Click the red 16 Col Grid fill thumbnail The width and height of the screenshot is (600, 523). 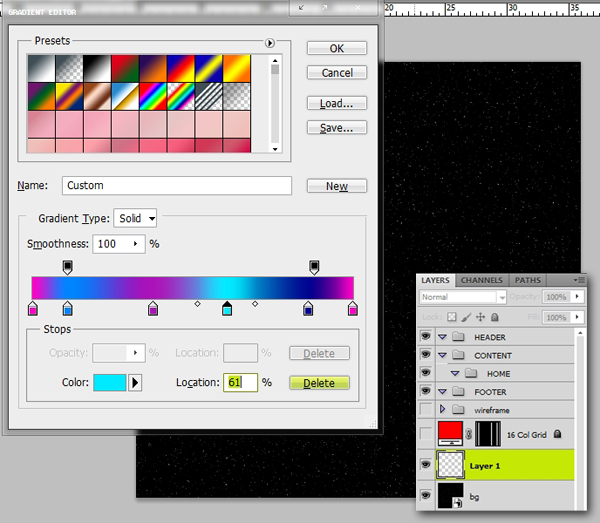[x=450, y=433]
